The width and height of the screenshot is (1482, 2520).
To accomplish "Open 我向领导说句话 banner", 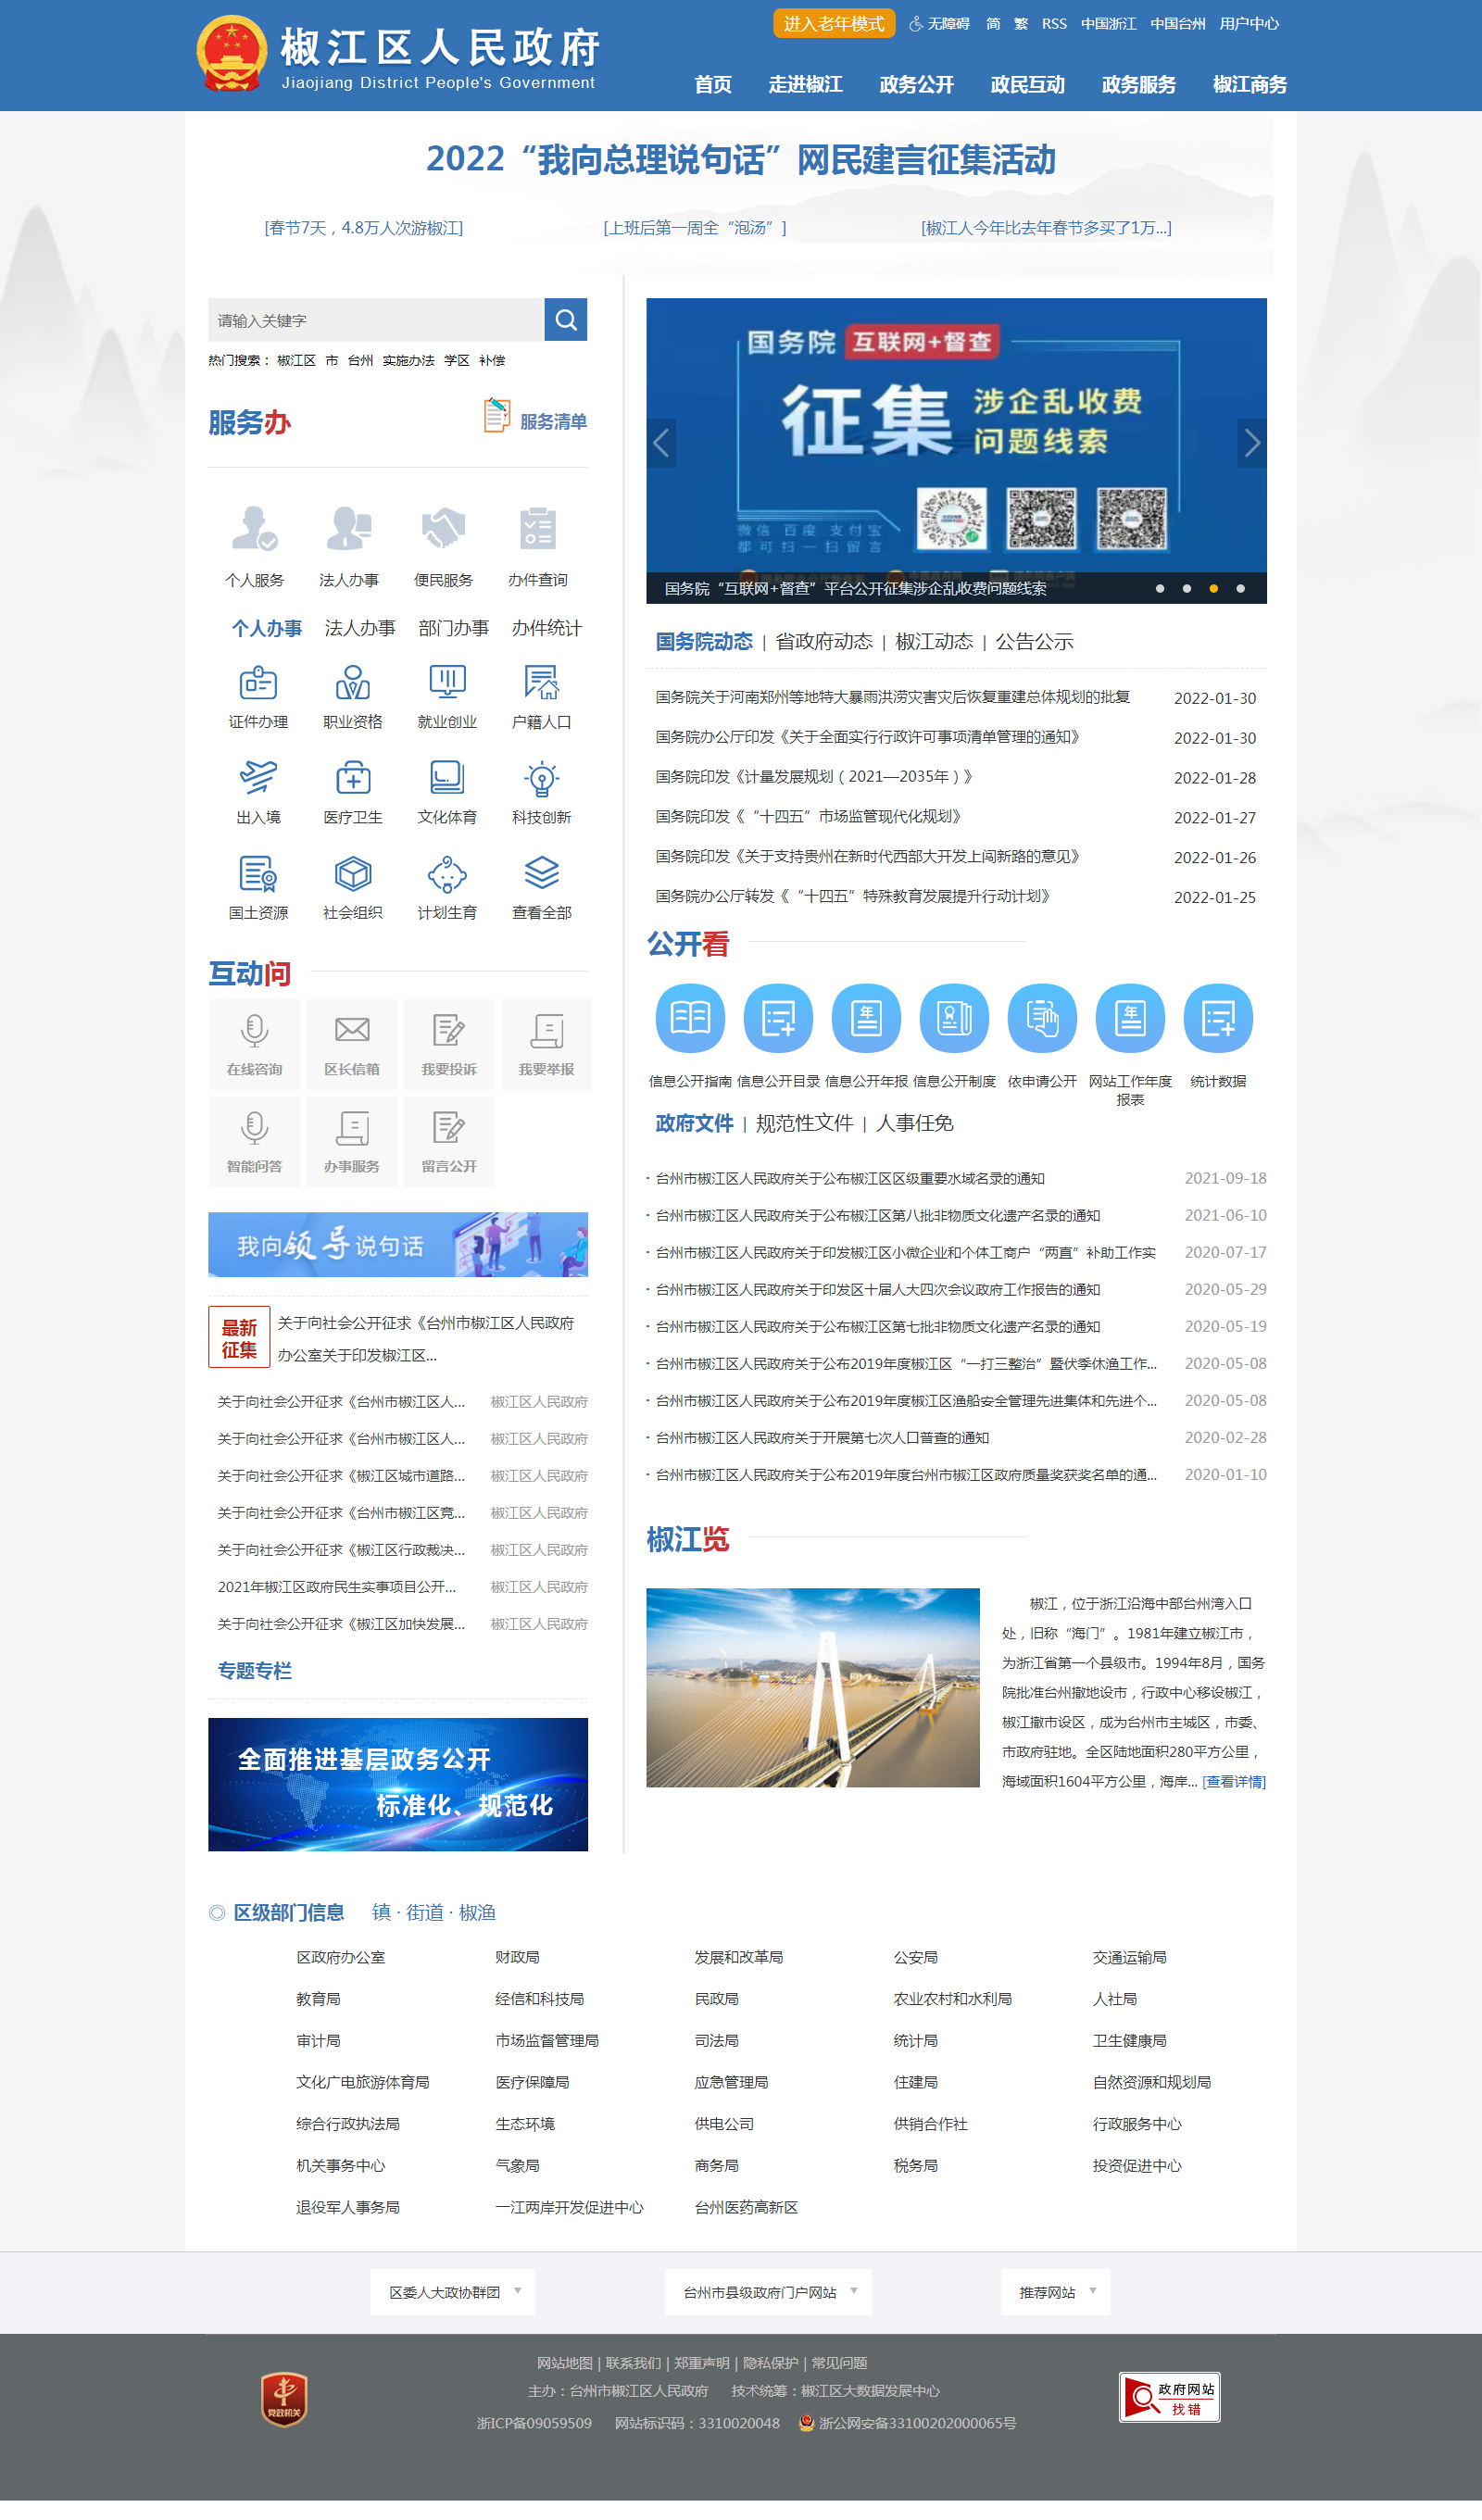I will (x=398, y=1245).
